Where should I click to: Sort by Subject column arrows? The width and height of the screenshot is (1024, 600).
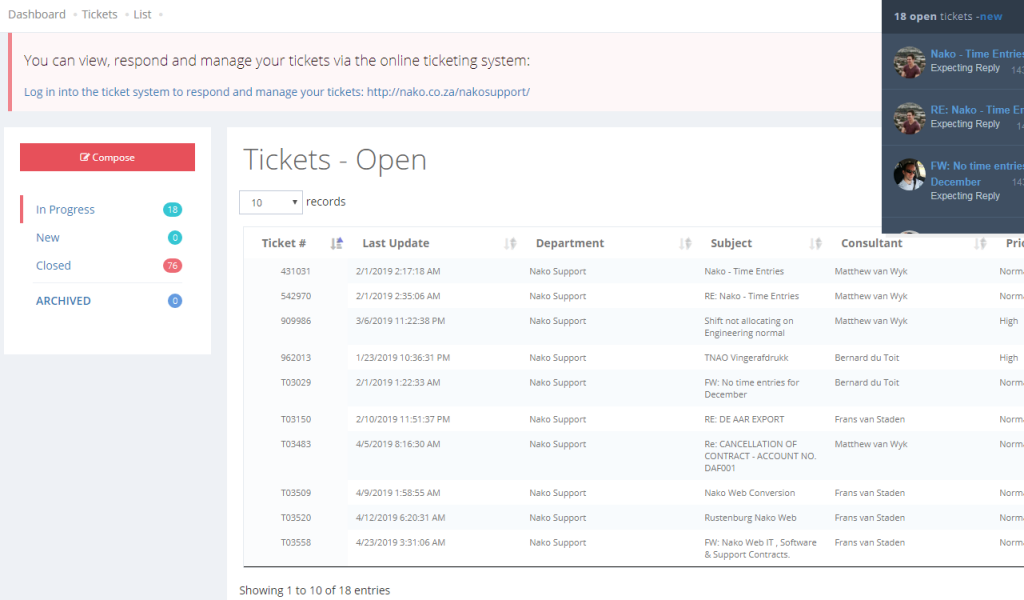(x=816, y=243)
